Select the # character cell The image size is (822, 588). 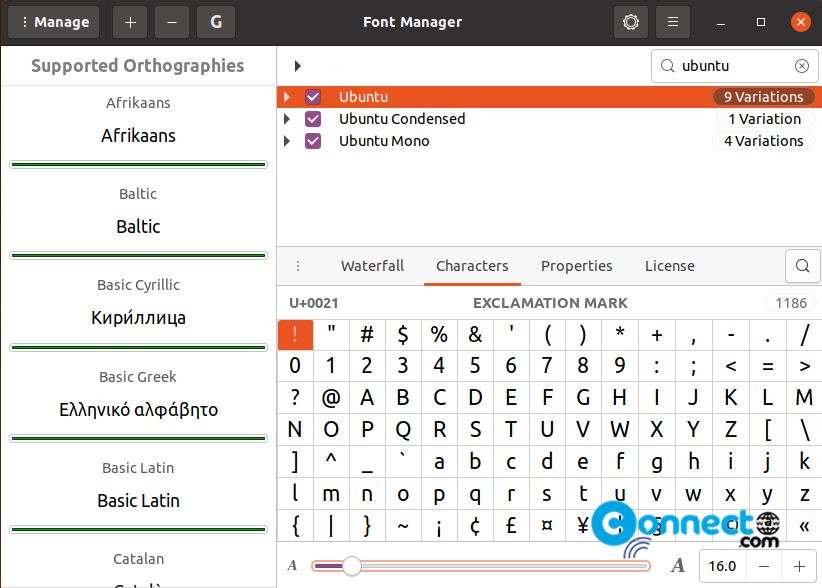367,334
